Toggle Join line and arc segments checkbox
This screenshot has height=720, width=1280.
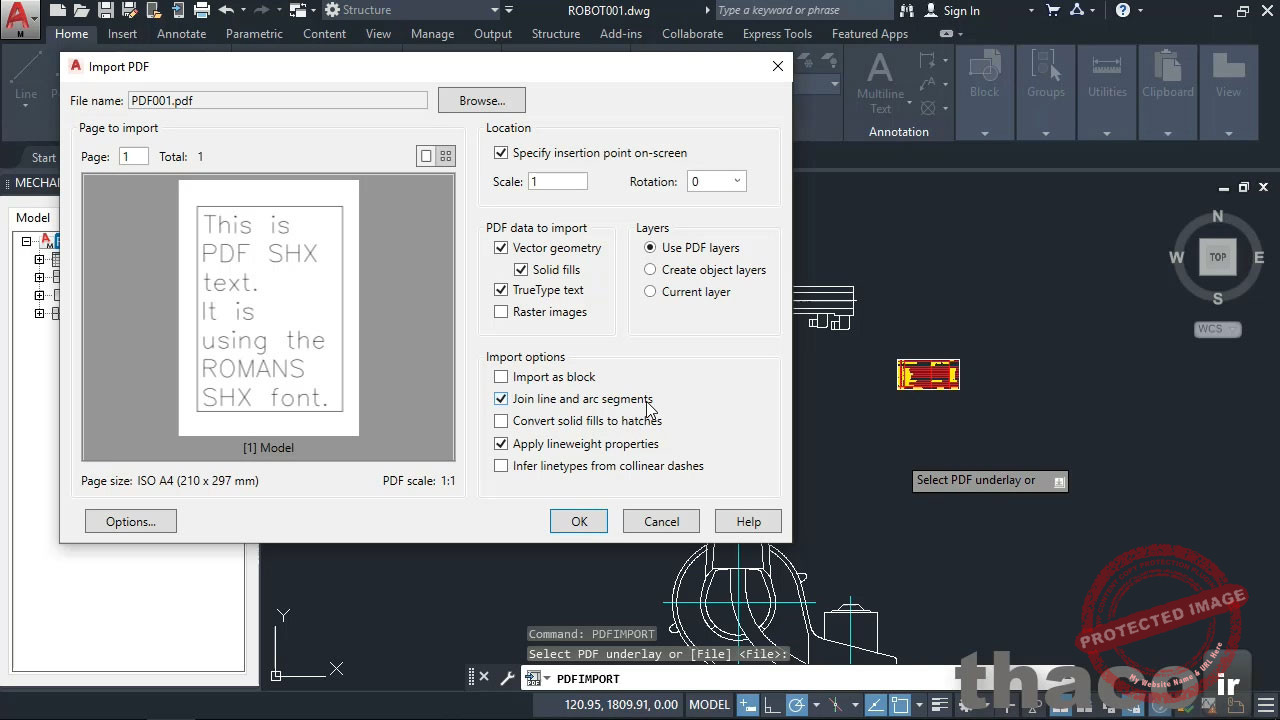click(x=501, y=399)
